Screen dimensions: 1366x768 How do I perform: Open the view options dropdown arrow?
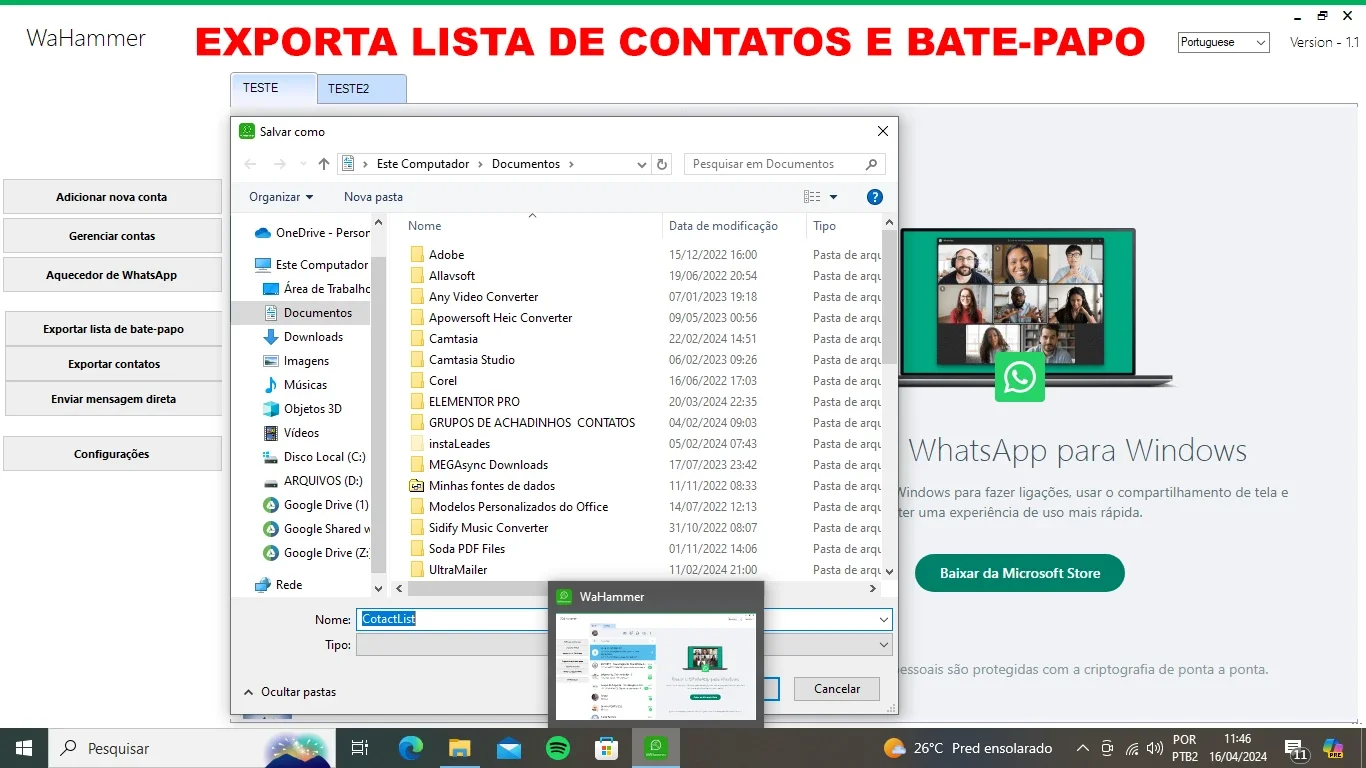click(x=833, y=197)
